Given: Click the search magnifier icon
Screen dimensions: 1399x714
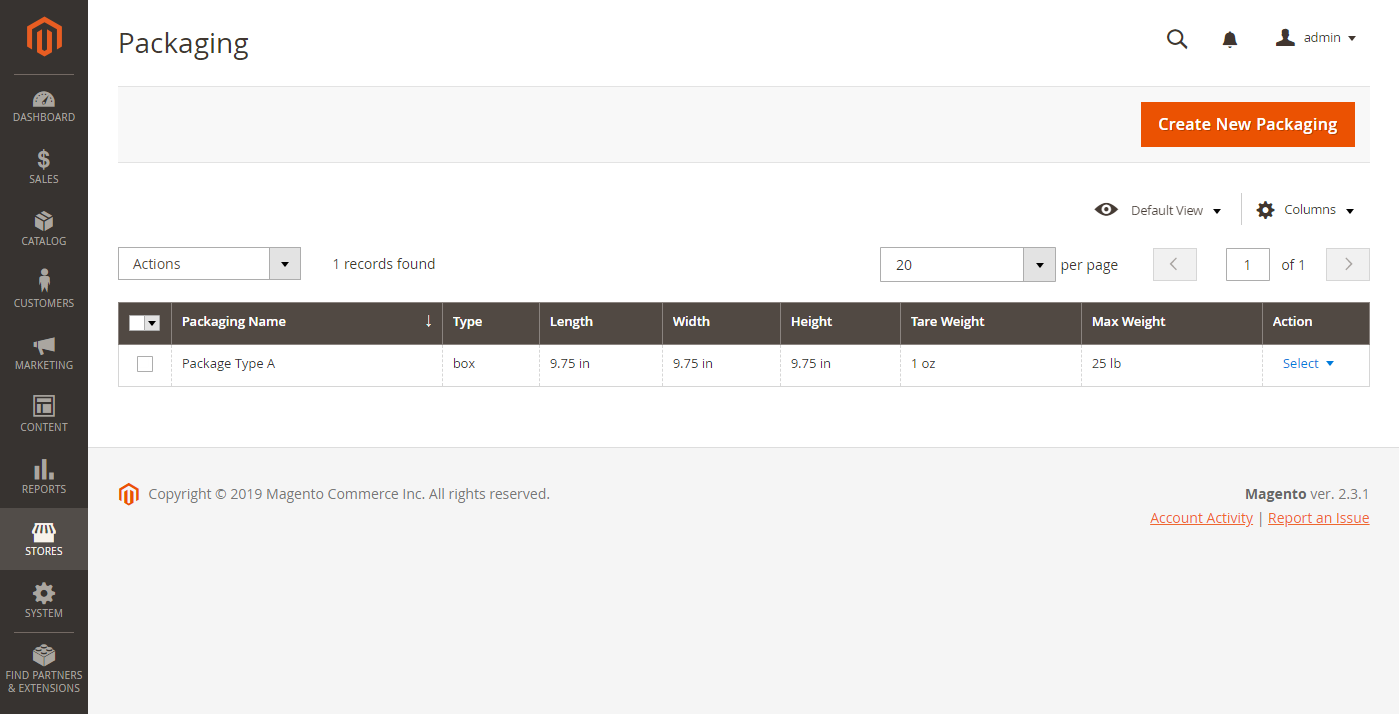Looking at the screenshot, I should tap(1177, 39).
